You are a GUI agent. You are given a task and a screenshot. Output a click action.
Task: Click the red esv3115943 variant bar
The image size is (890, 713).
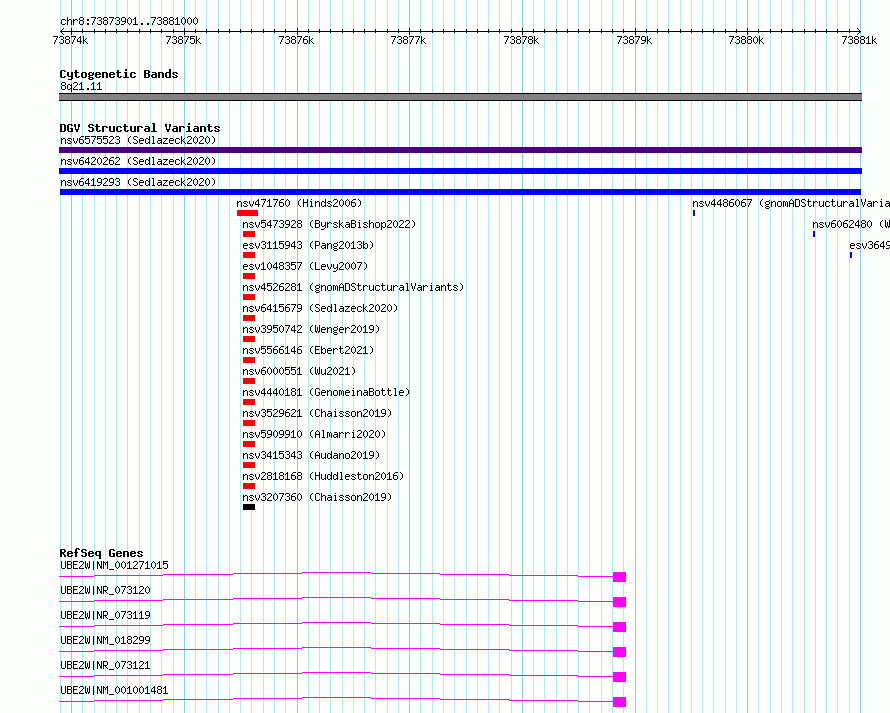tap(249, 255)
